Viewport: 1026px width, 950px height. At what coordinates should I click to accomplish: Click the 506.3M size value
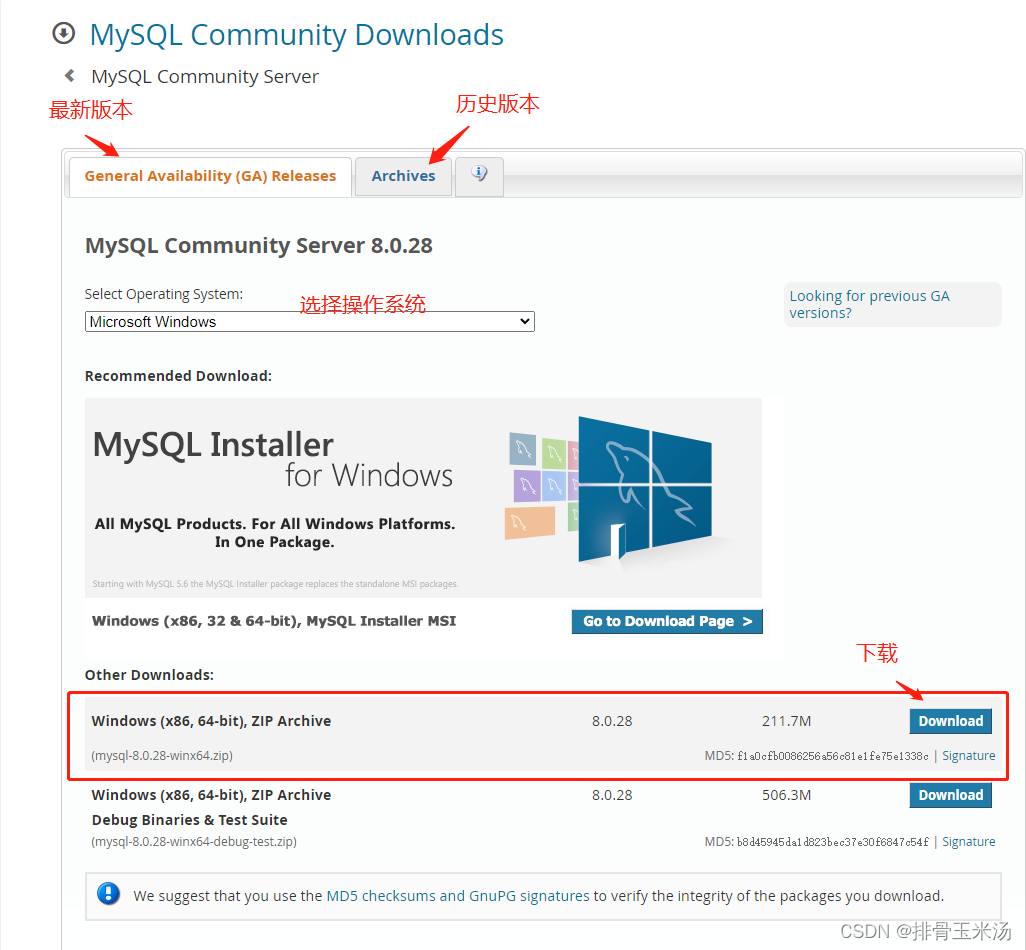tap(786, 795)
